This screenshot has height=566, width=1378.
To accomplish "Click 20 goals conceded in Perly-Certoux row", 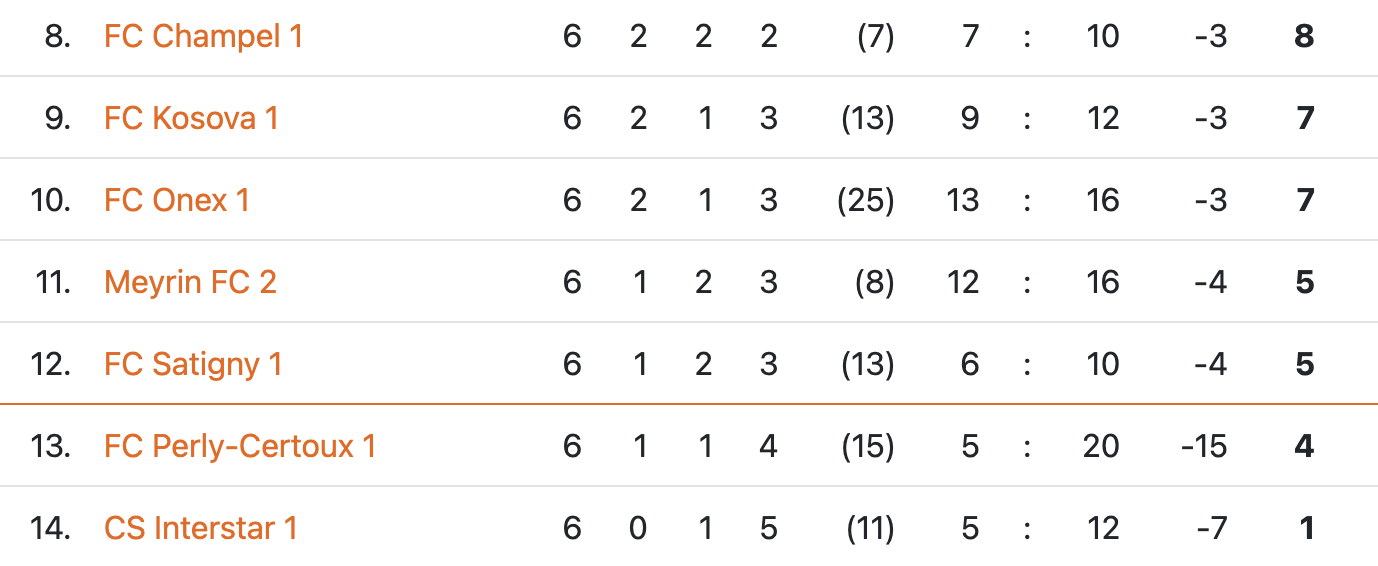I will [x=1101, y=447].
